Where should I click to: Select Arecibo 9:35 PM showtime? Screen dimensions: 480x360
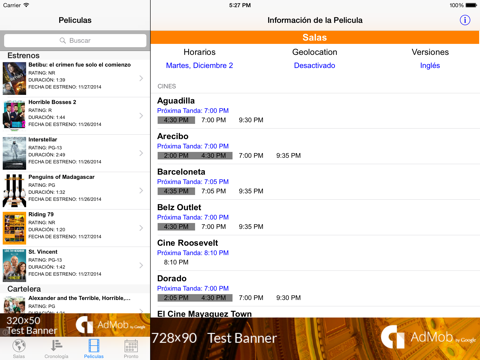(288, 156)
